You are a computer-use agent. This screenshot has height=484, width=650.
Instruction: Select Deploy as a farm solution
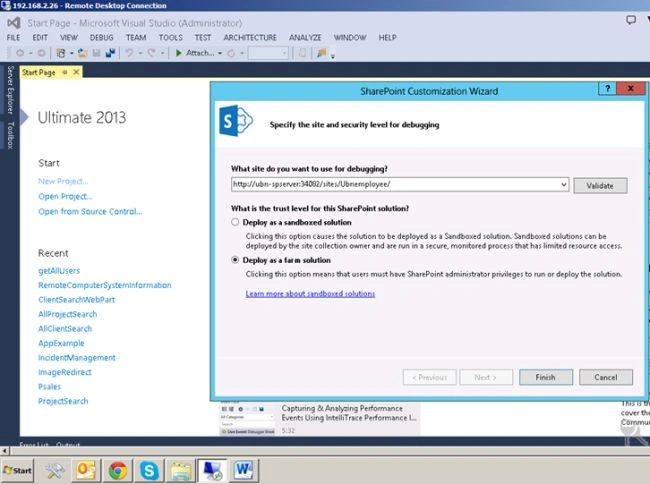click(x=235, y=260)
